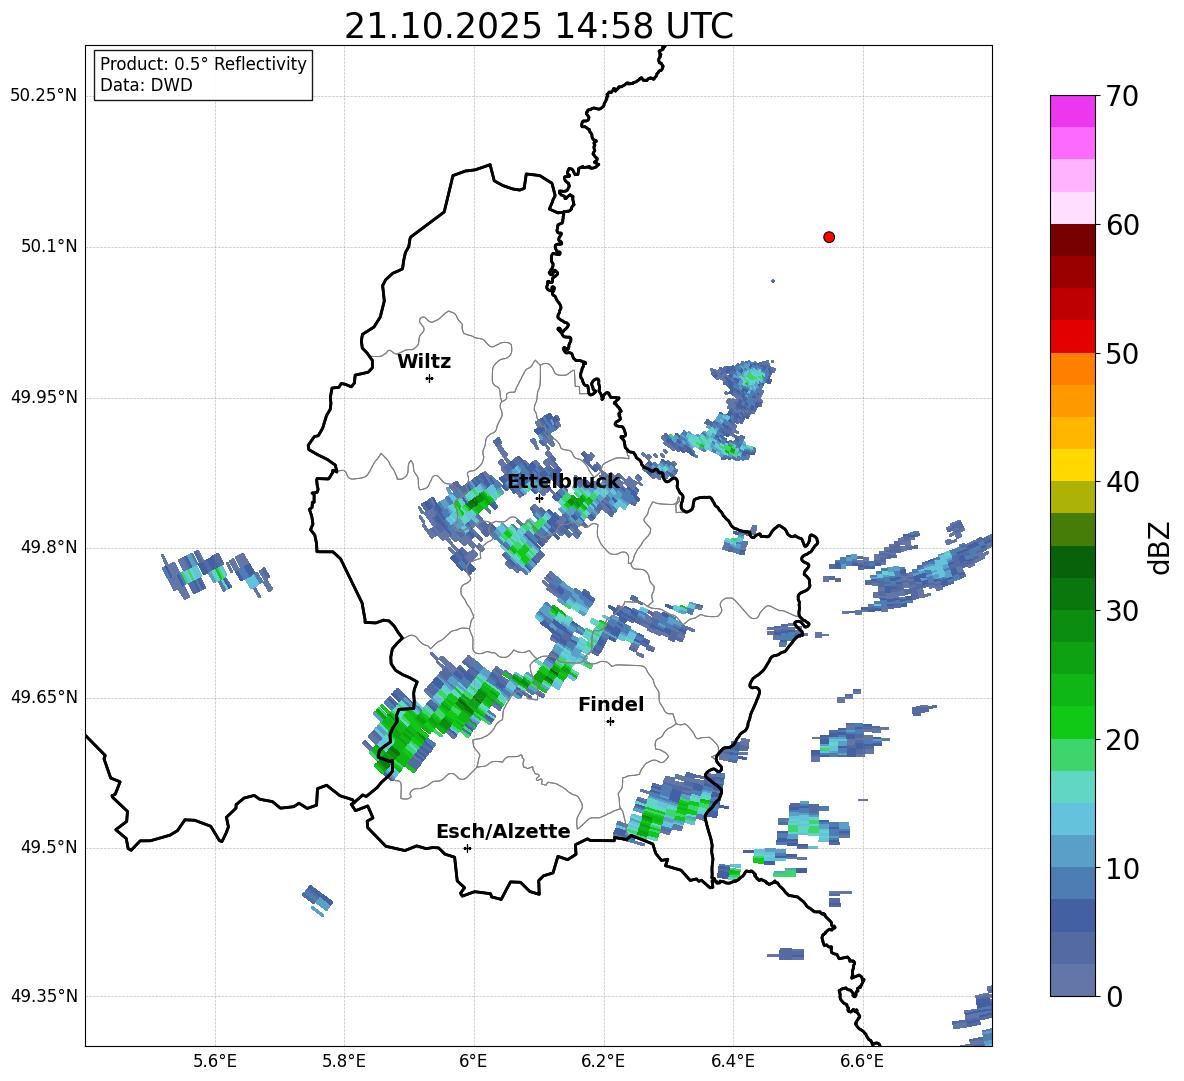Pick the magenta swatch at the colorbar top
1184x1081 pixels.
[1073, 111]
